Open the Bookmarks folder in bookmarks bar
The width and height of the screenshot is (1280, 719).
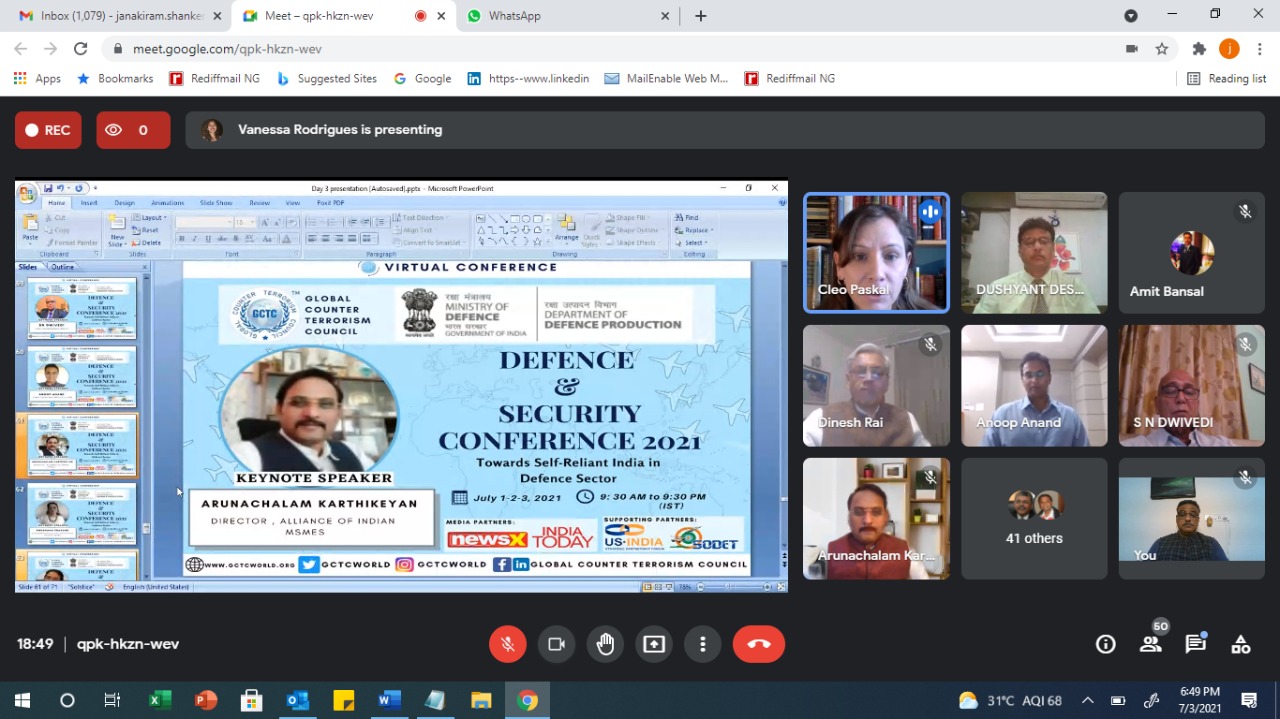coord(115,79)
